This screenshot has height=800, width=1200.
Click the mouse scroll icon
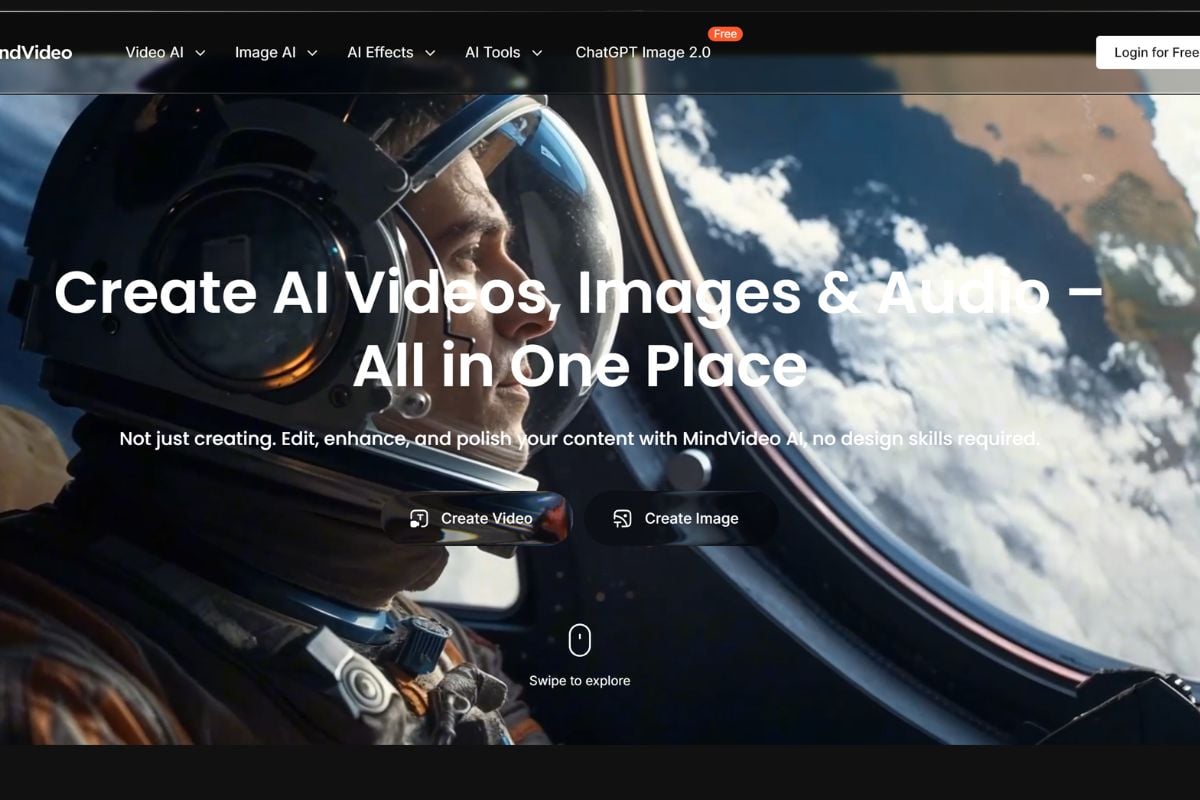(x=580, y=640)
